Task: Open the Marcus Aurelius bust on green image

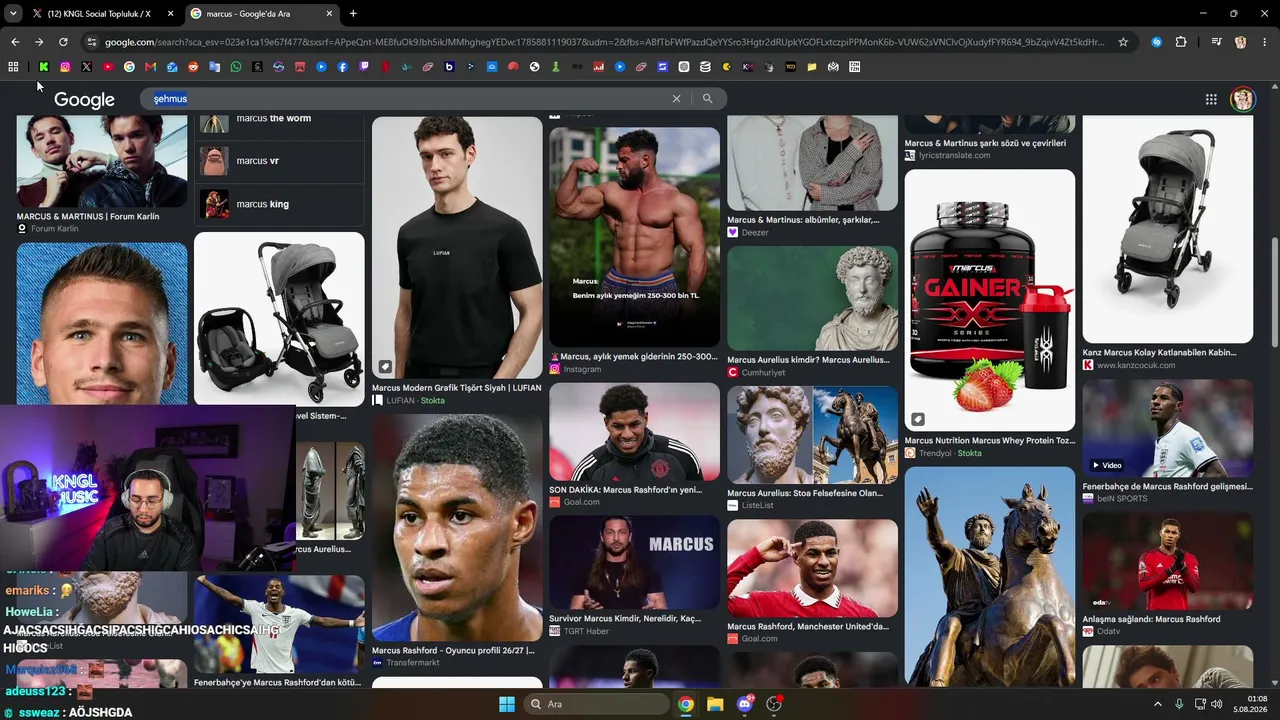Action: tap(812, 298)
